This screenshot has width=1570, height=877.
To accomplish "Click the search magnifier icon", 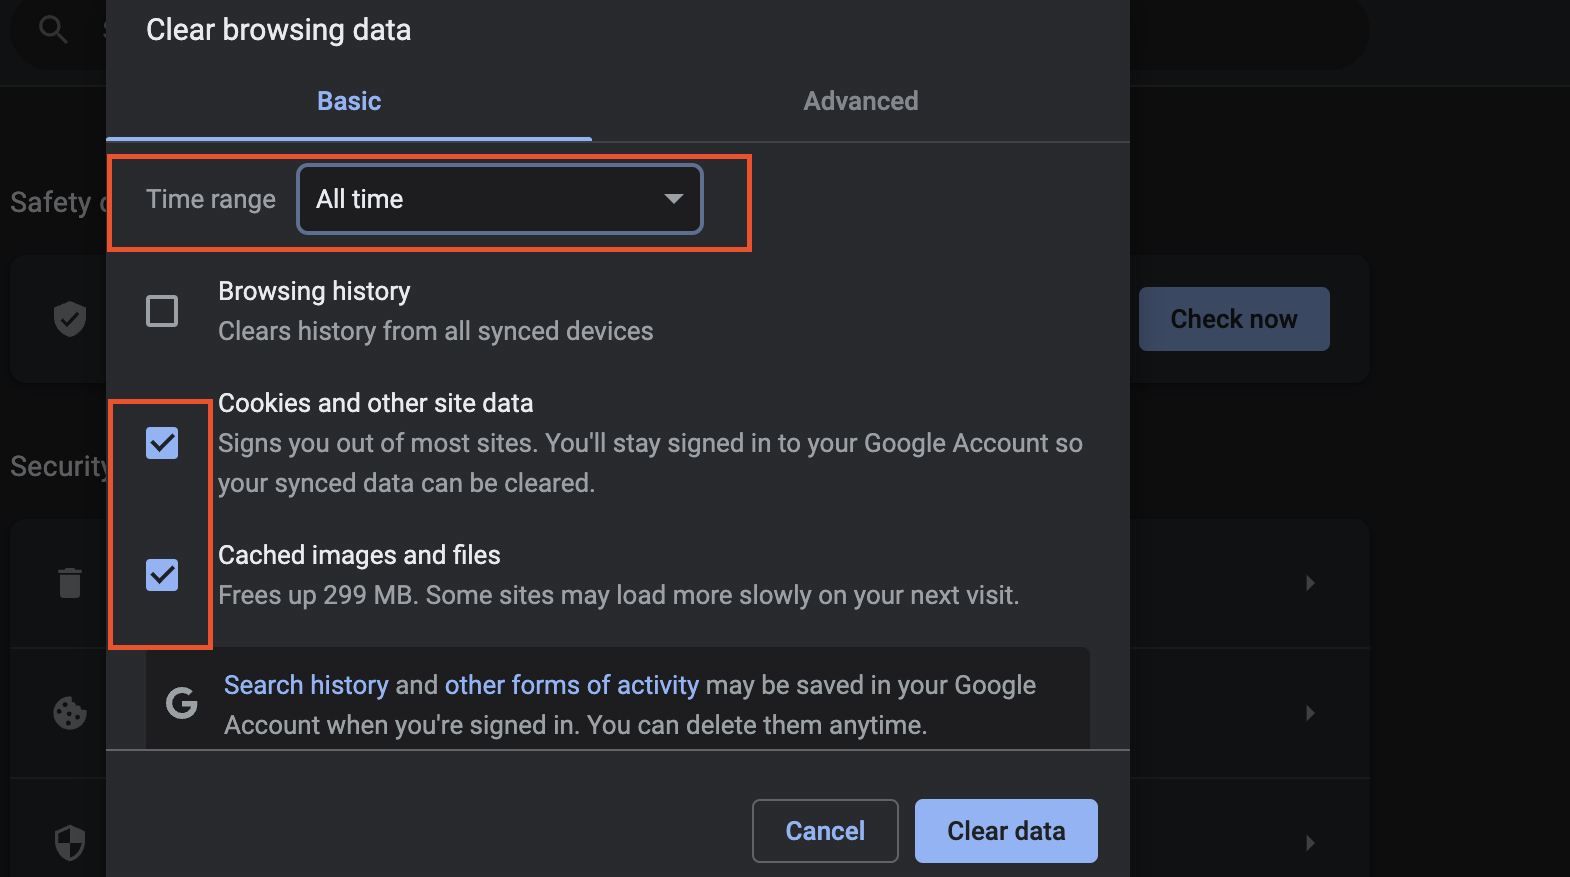I will click(53, 30).
